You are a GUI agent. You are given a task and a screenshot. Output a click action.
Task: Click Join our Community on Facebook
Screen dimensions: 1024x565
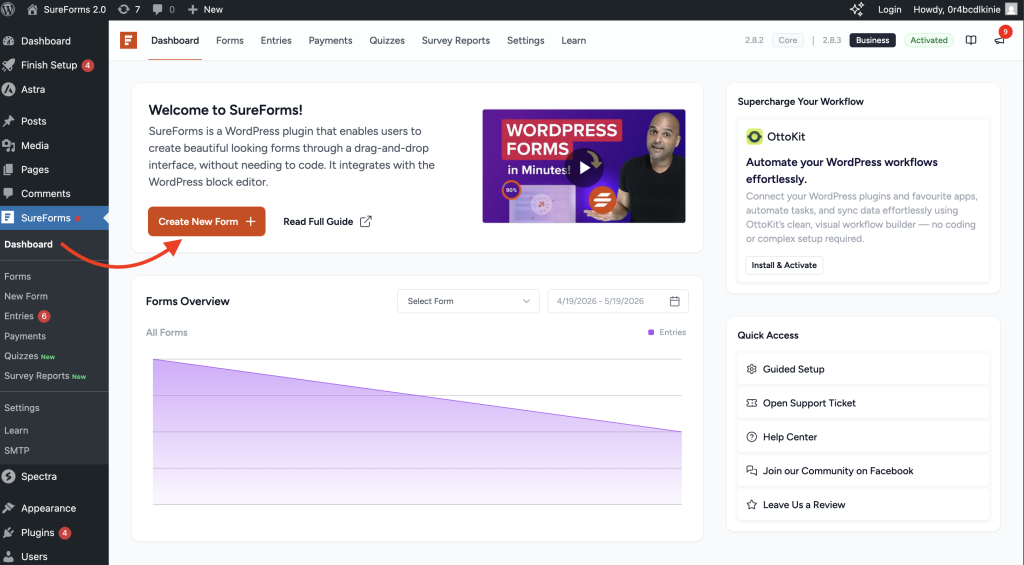click(863, 471)
